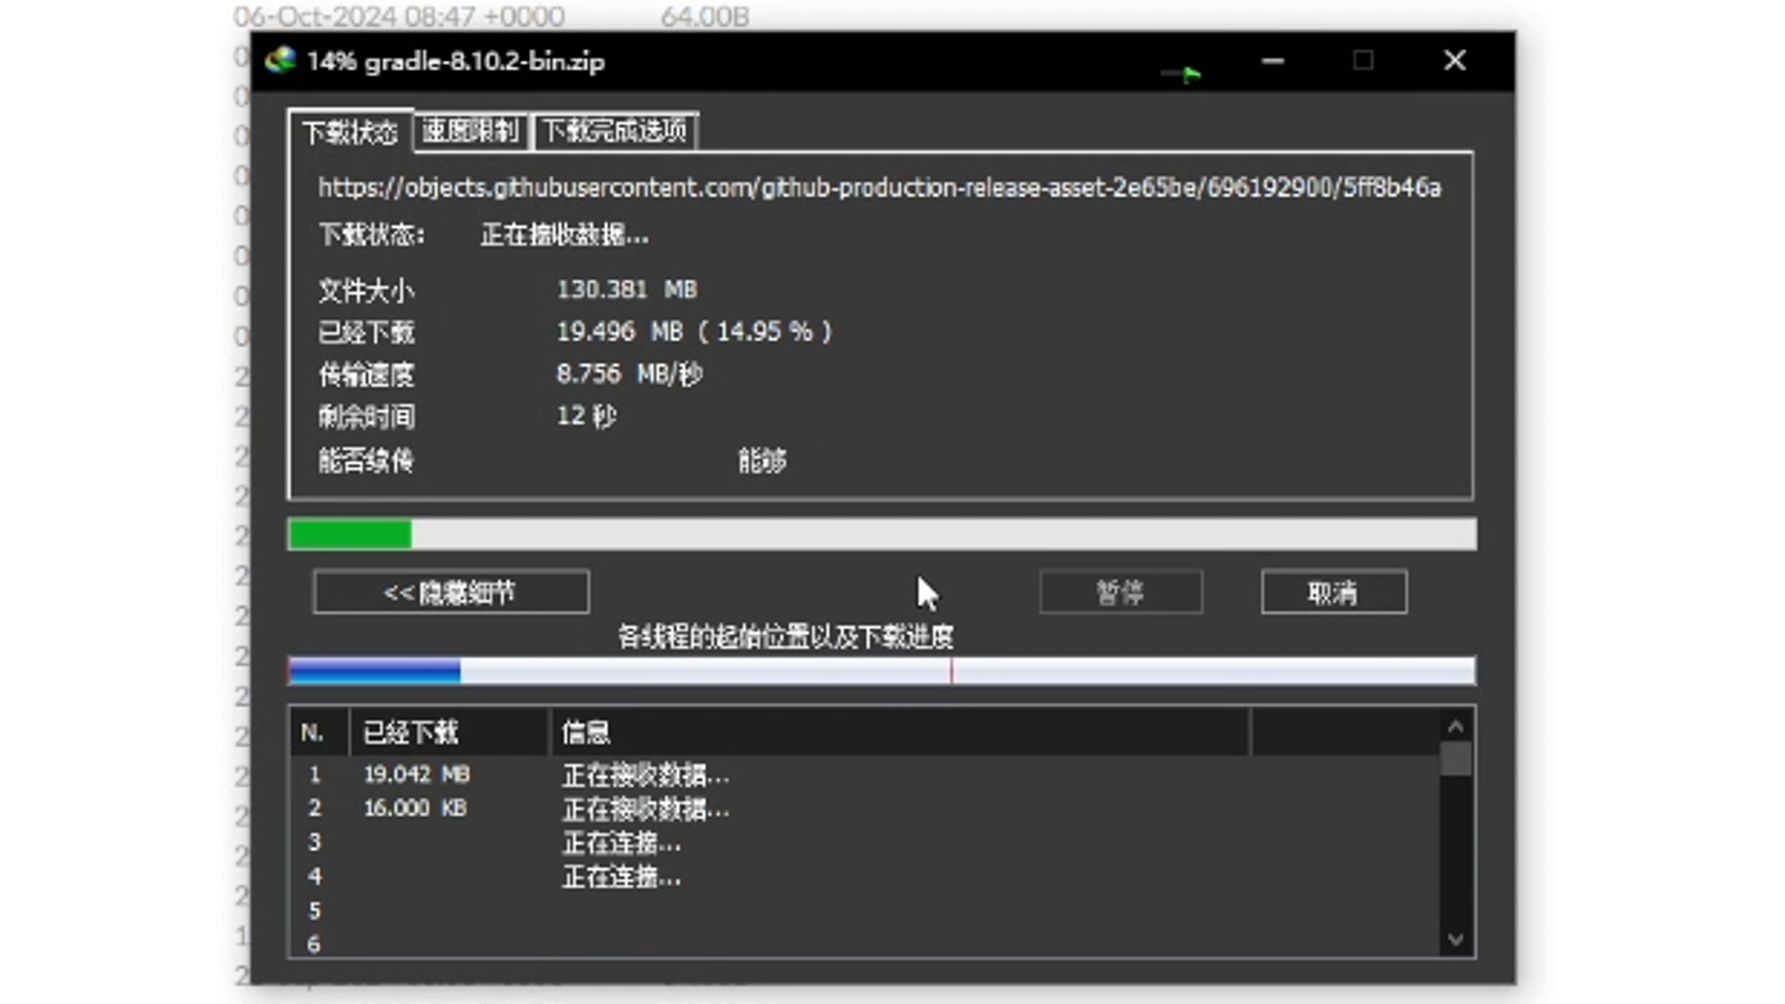
Task: Click the green arrow icon in title bar
Action: tap(1181, 73)
